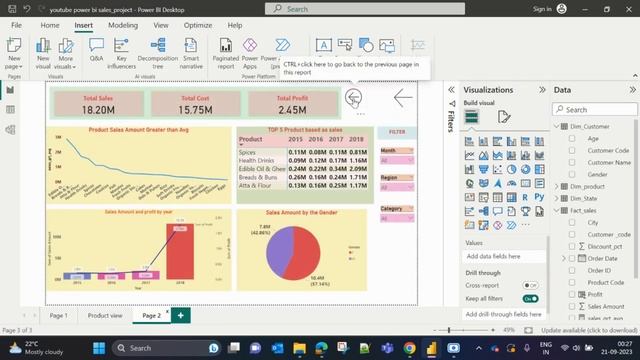640x360 pixels.
Task: Open the Region slicer dropdown
Action: [x=397, y=187]
